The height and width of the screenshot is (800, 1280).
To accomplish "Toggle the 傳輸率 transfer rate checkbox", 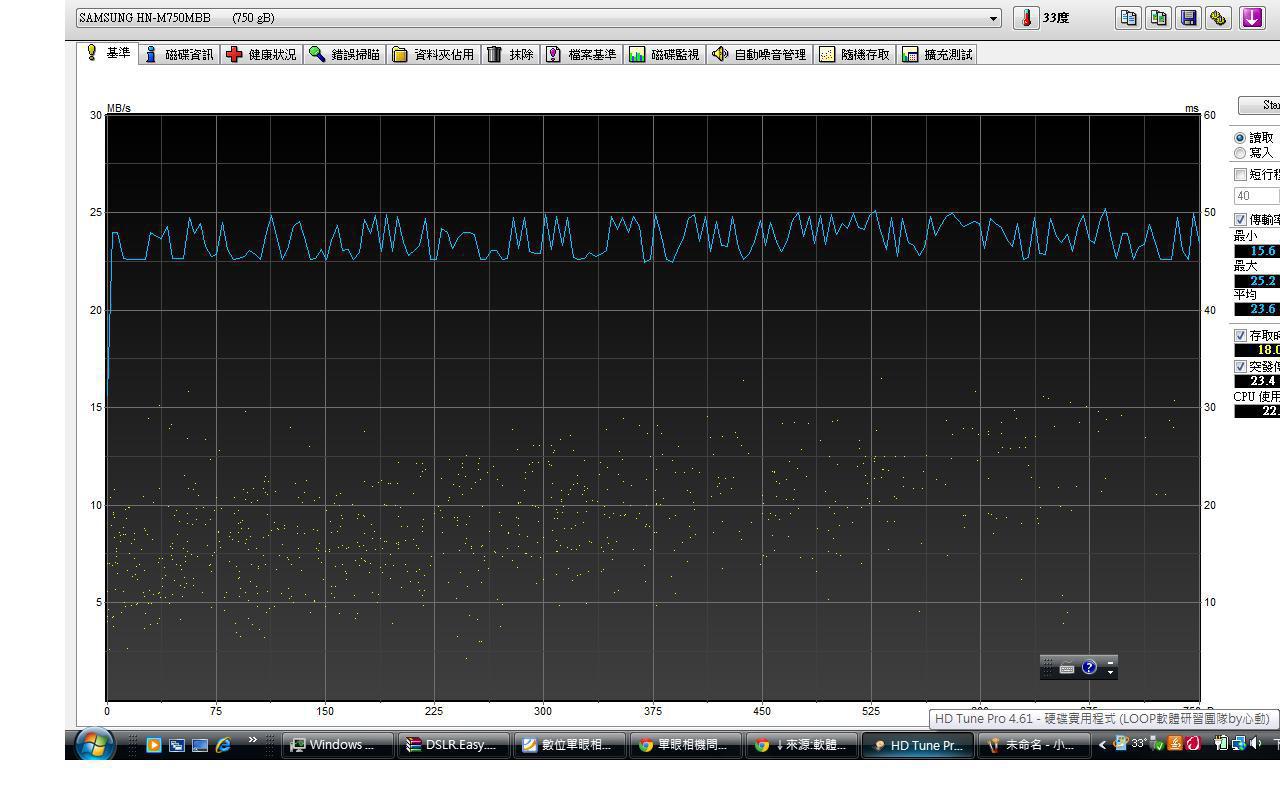I will click(x=1241, y=220).
